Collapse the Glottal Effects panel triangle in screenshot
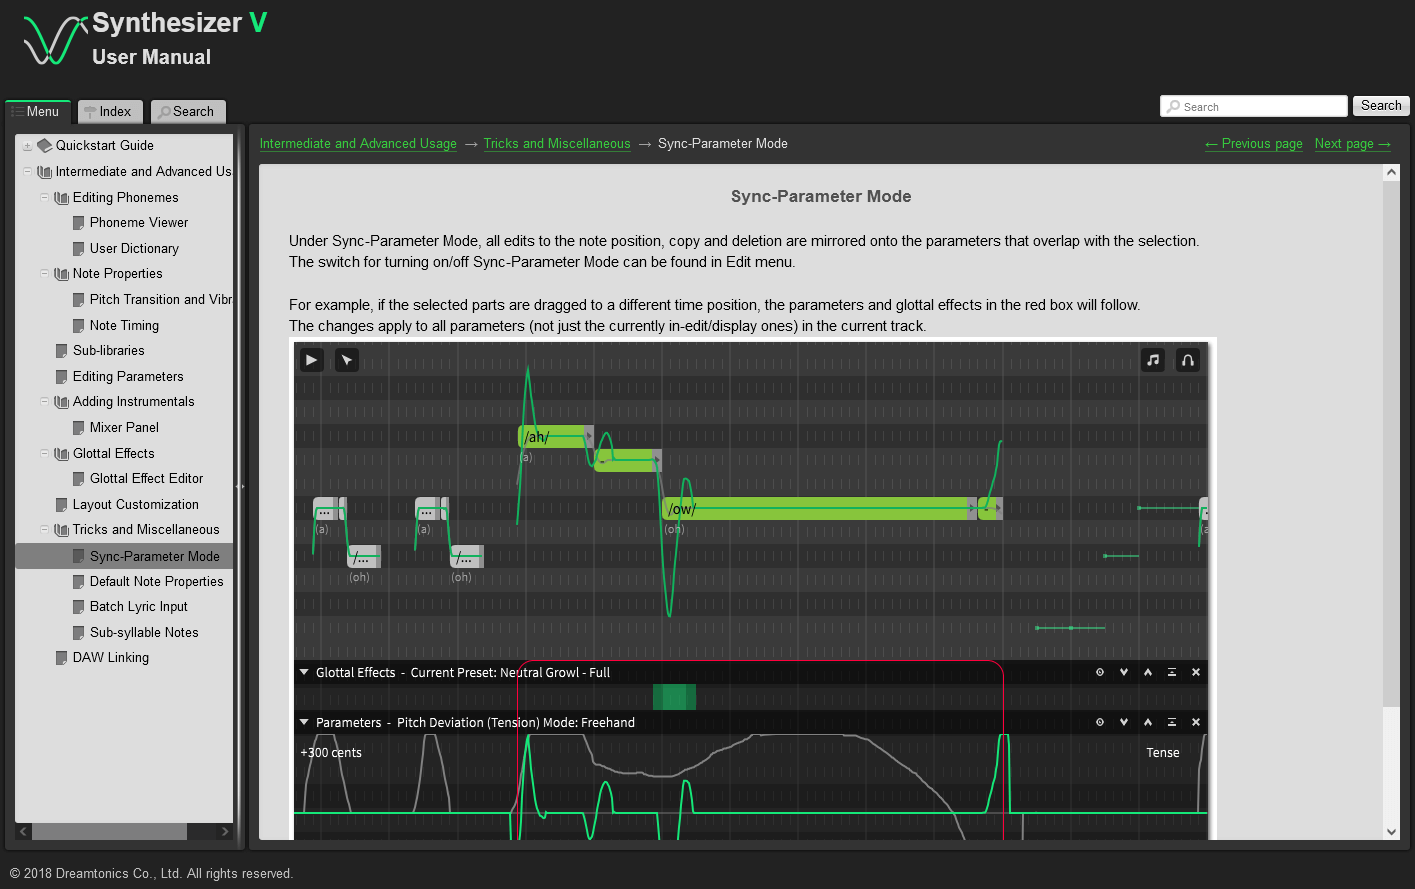 click(304, 672)
